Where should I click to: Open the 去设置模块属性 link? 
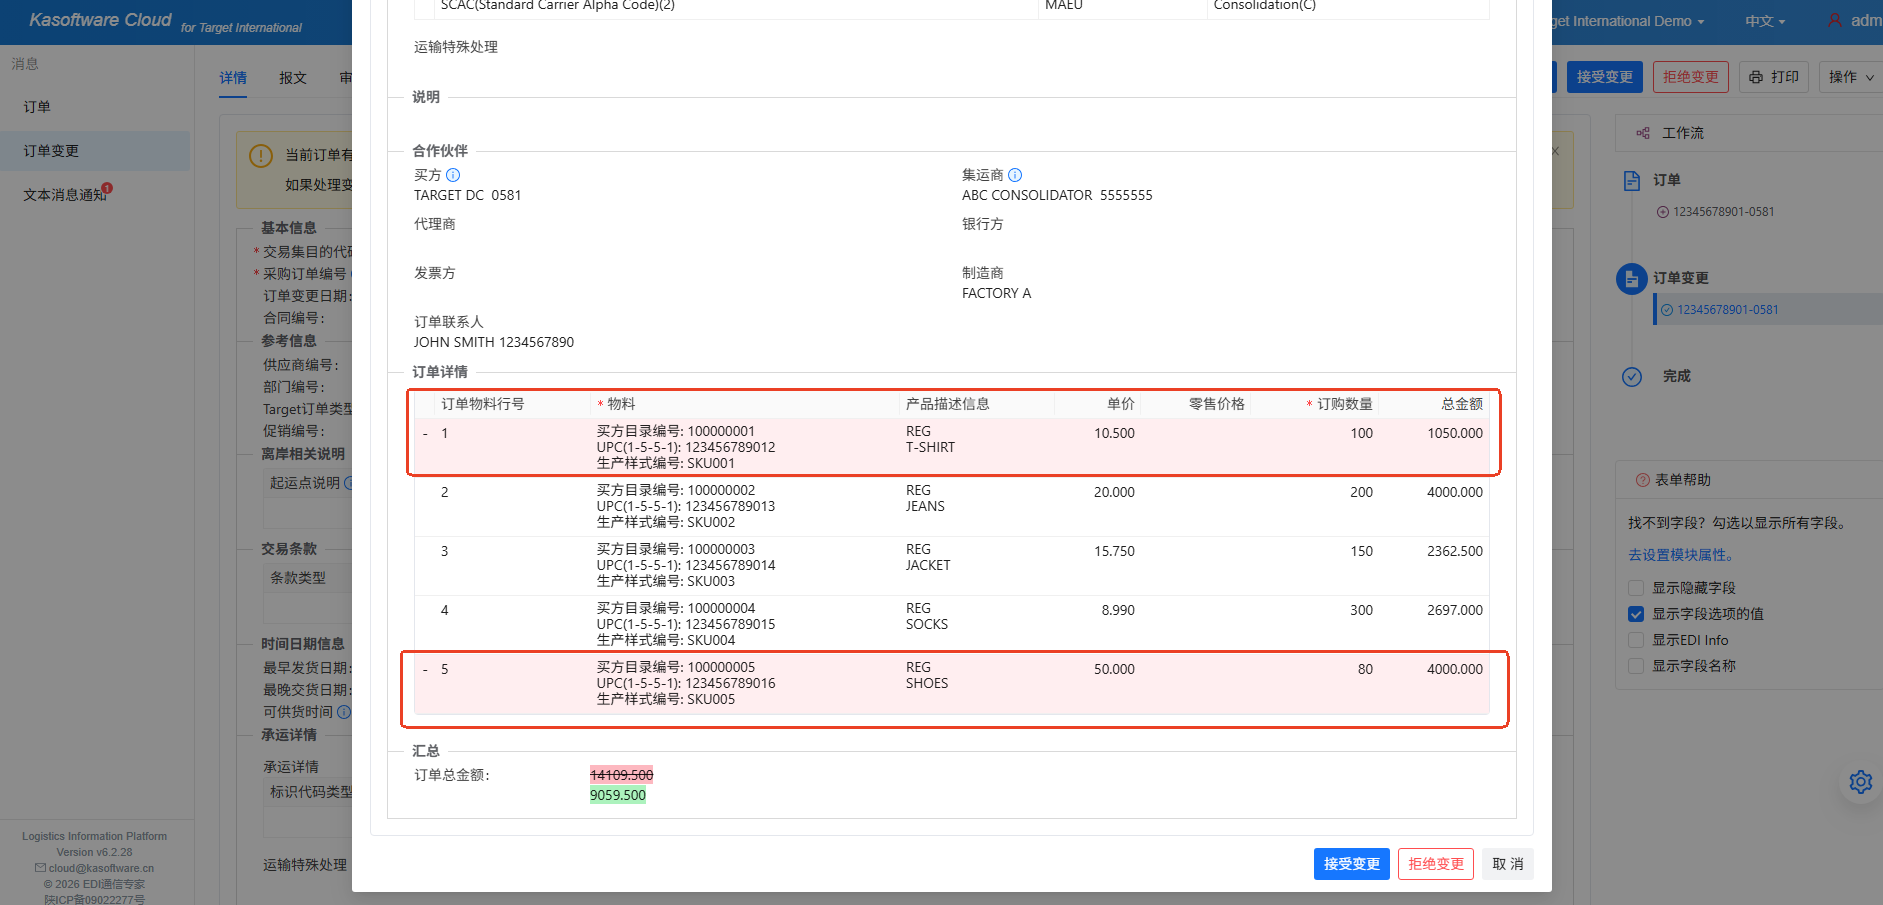[x=1681, y=555]
